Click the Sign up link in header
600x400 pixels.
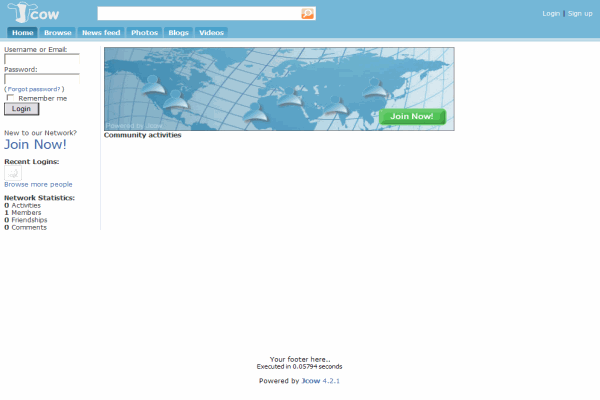click(580, 14)
